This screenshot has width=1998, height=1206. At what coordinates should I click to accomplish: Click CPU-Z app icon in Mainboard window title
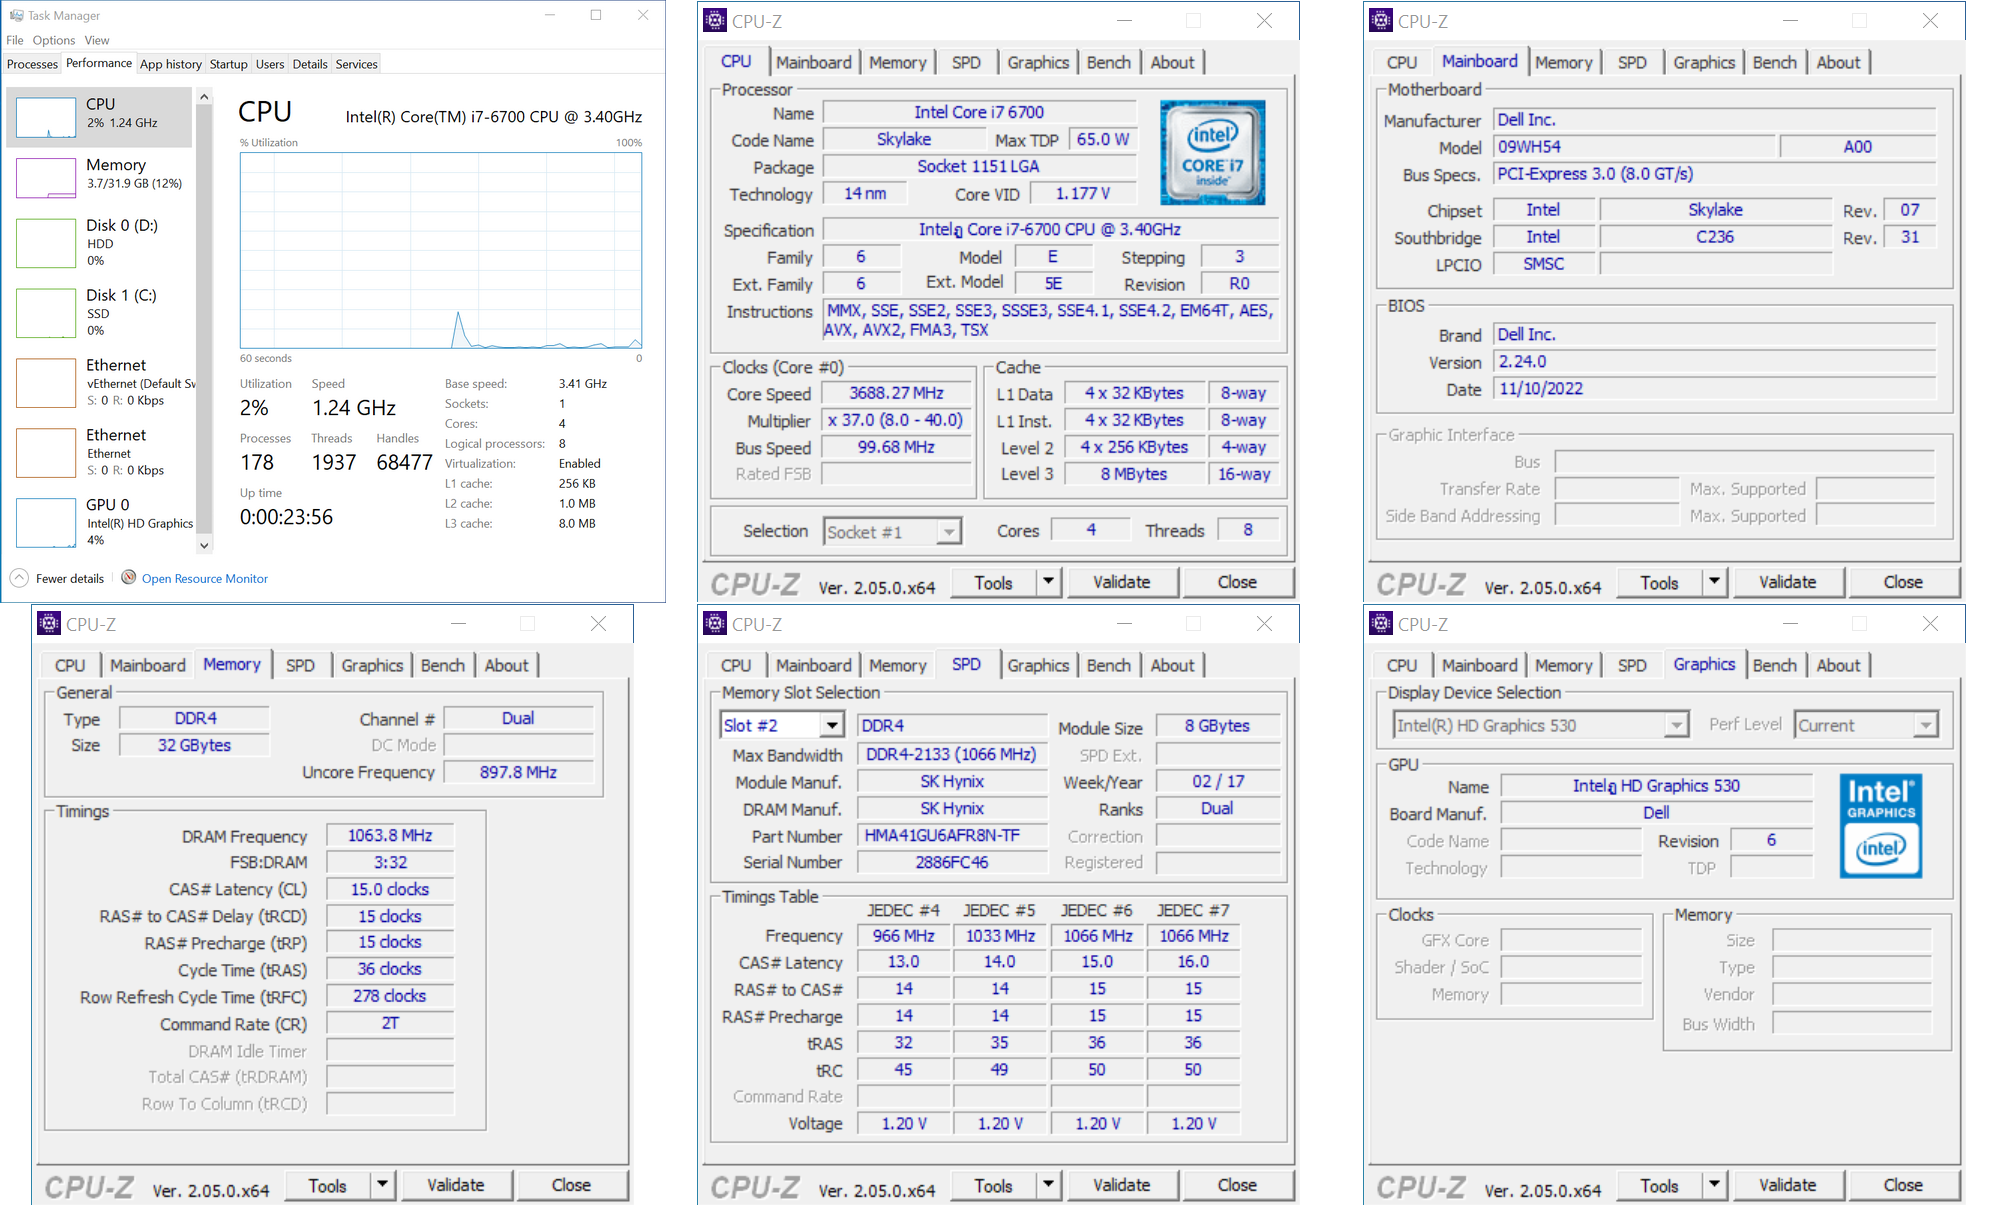tap(1381, 20)
